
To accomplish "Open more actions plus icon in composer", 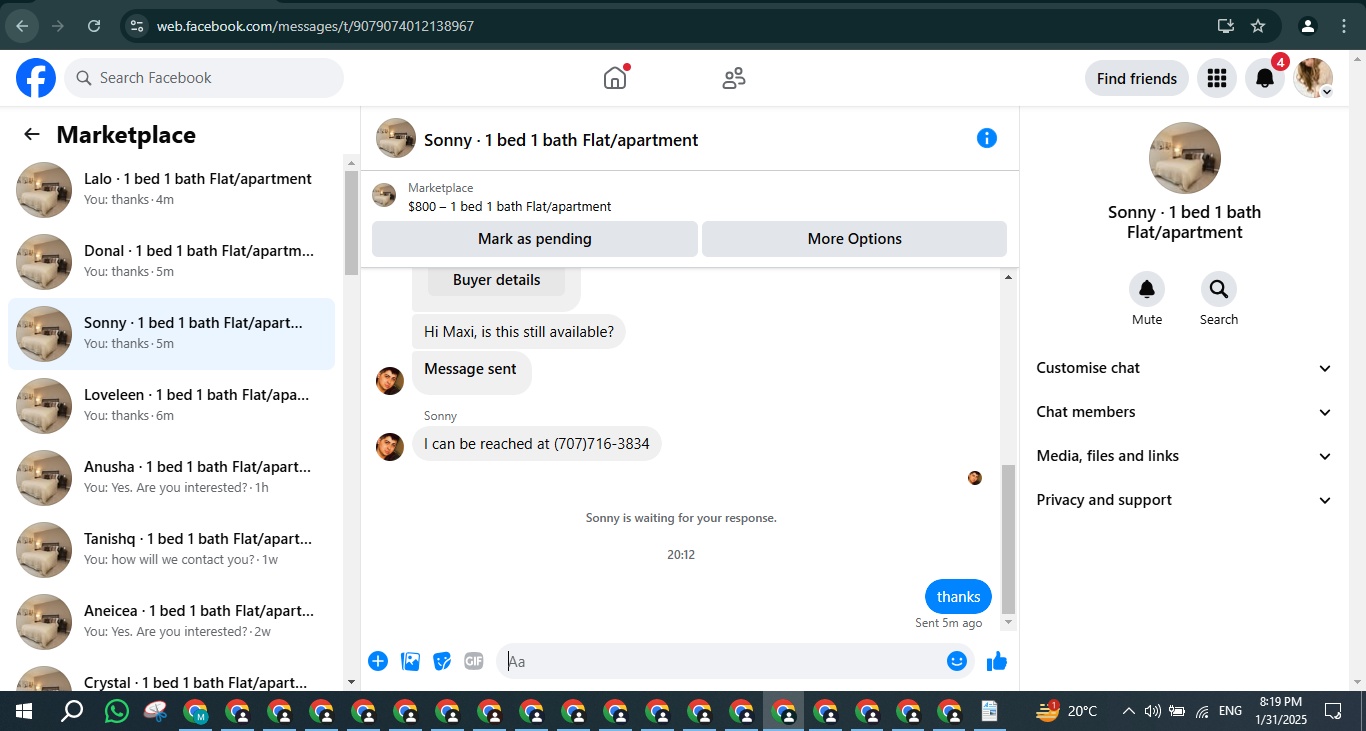I will coord(378,661).
